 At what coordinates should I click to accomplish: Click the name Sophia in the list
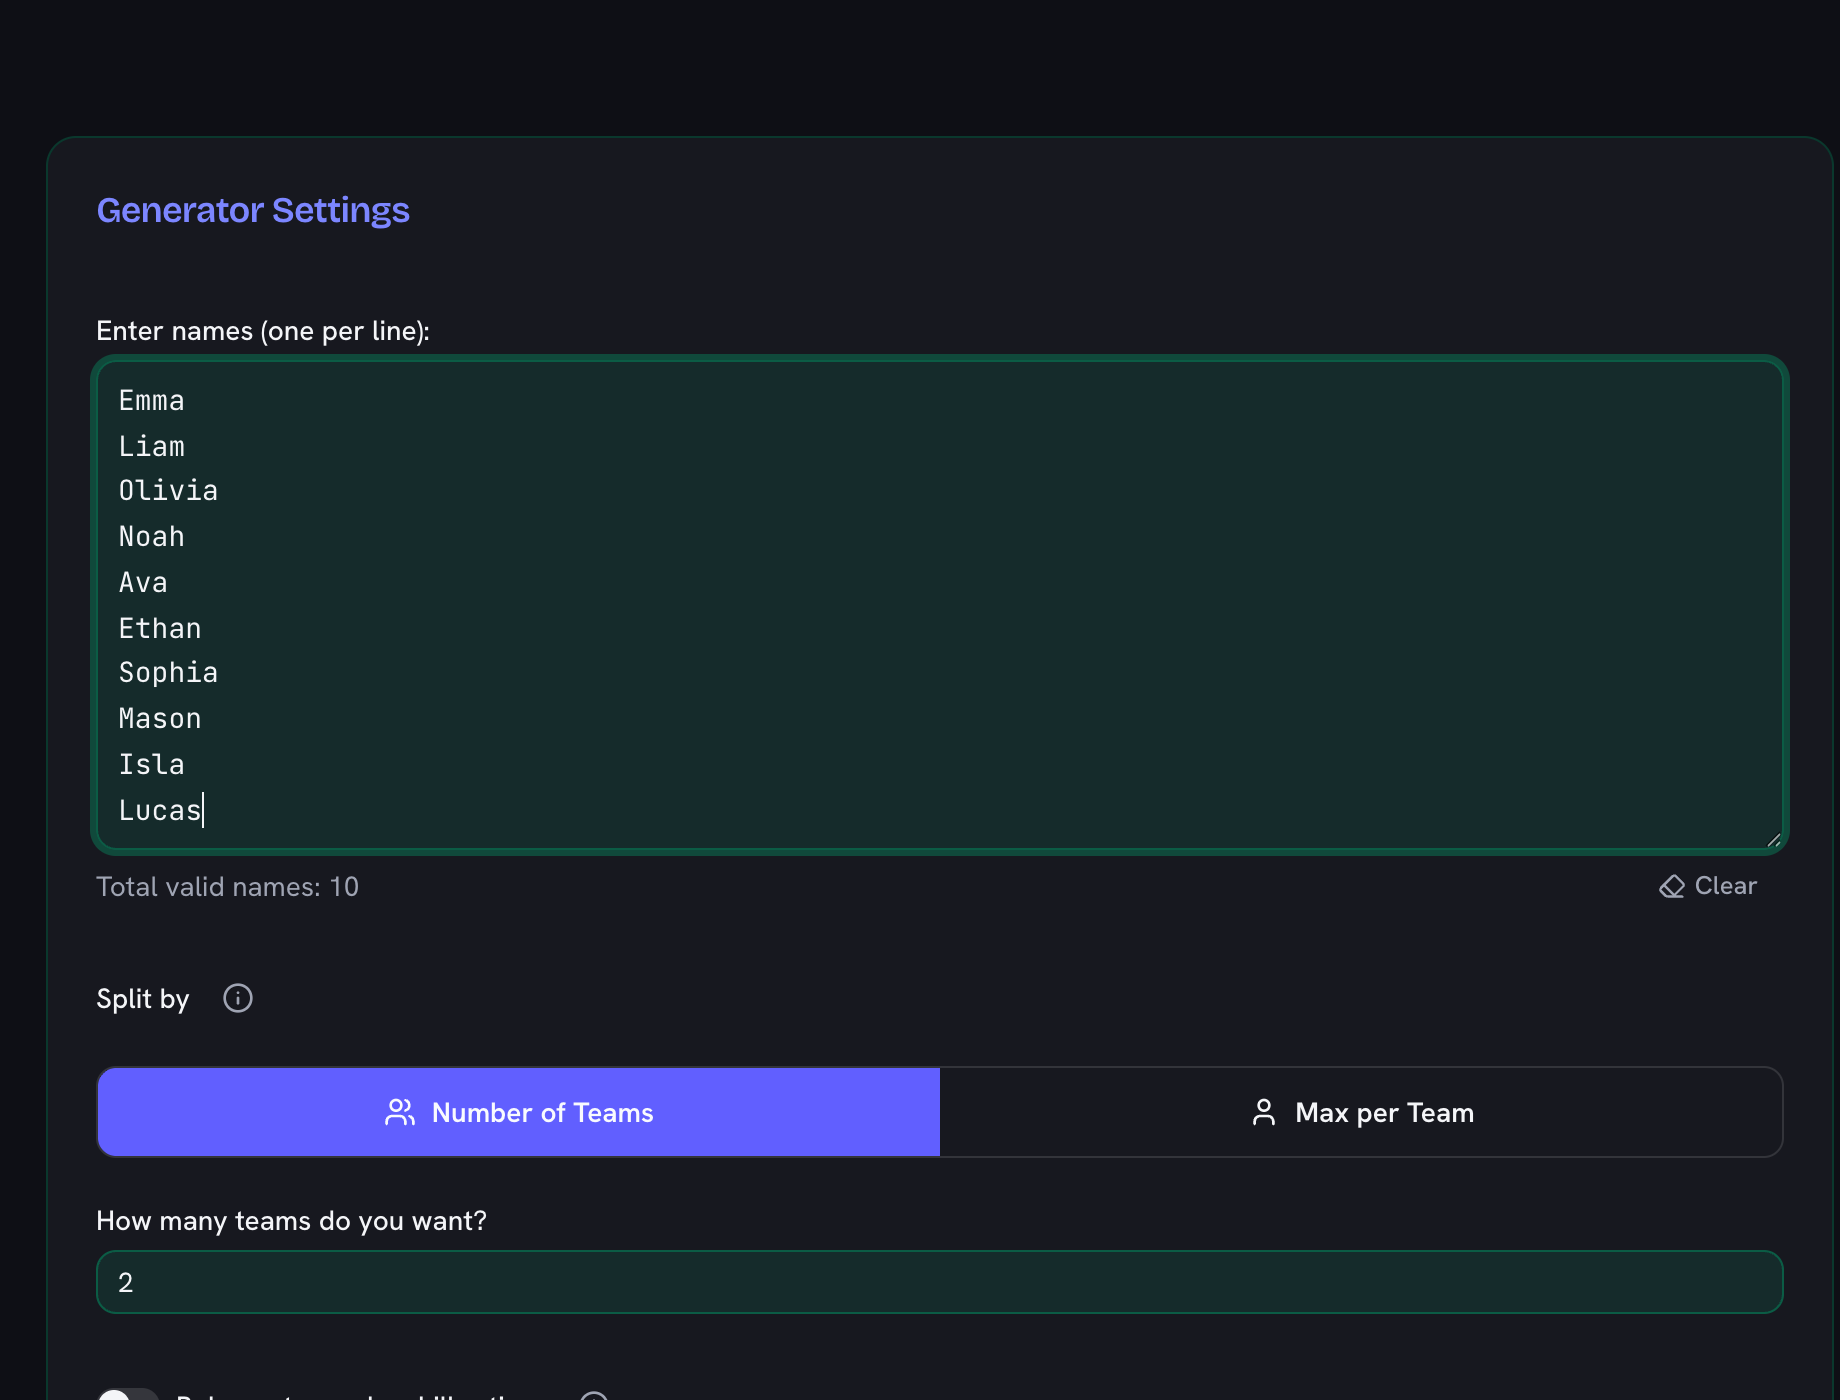point(168,673)
